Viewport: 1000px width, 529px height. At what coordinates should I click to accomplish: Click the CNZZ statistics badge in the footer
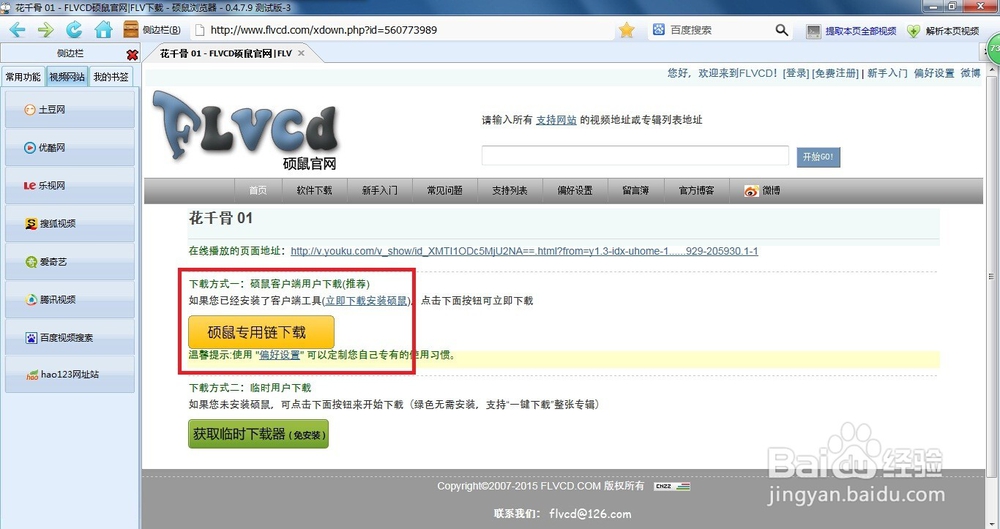click(672, 486)
